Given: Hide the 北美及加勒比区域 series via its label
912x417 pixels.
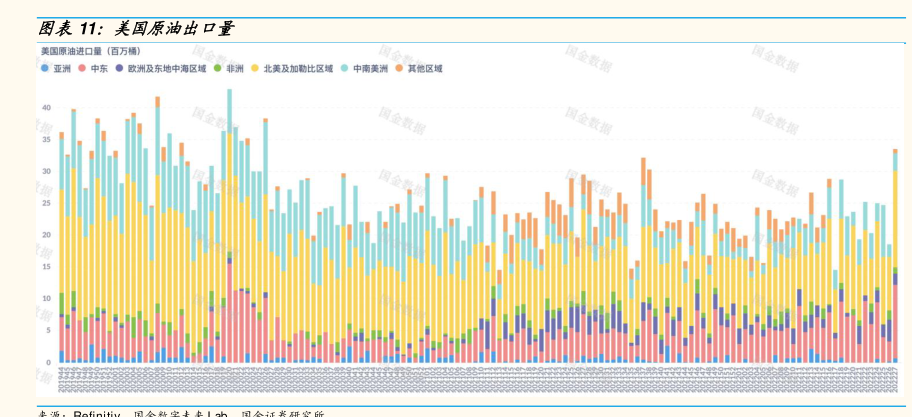Looking at the screenshot, I should (x=297, y=69).
